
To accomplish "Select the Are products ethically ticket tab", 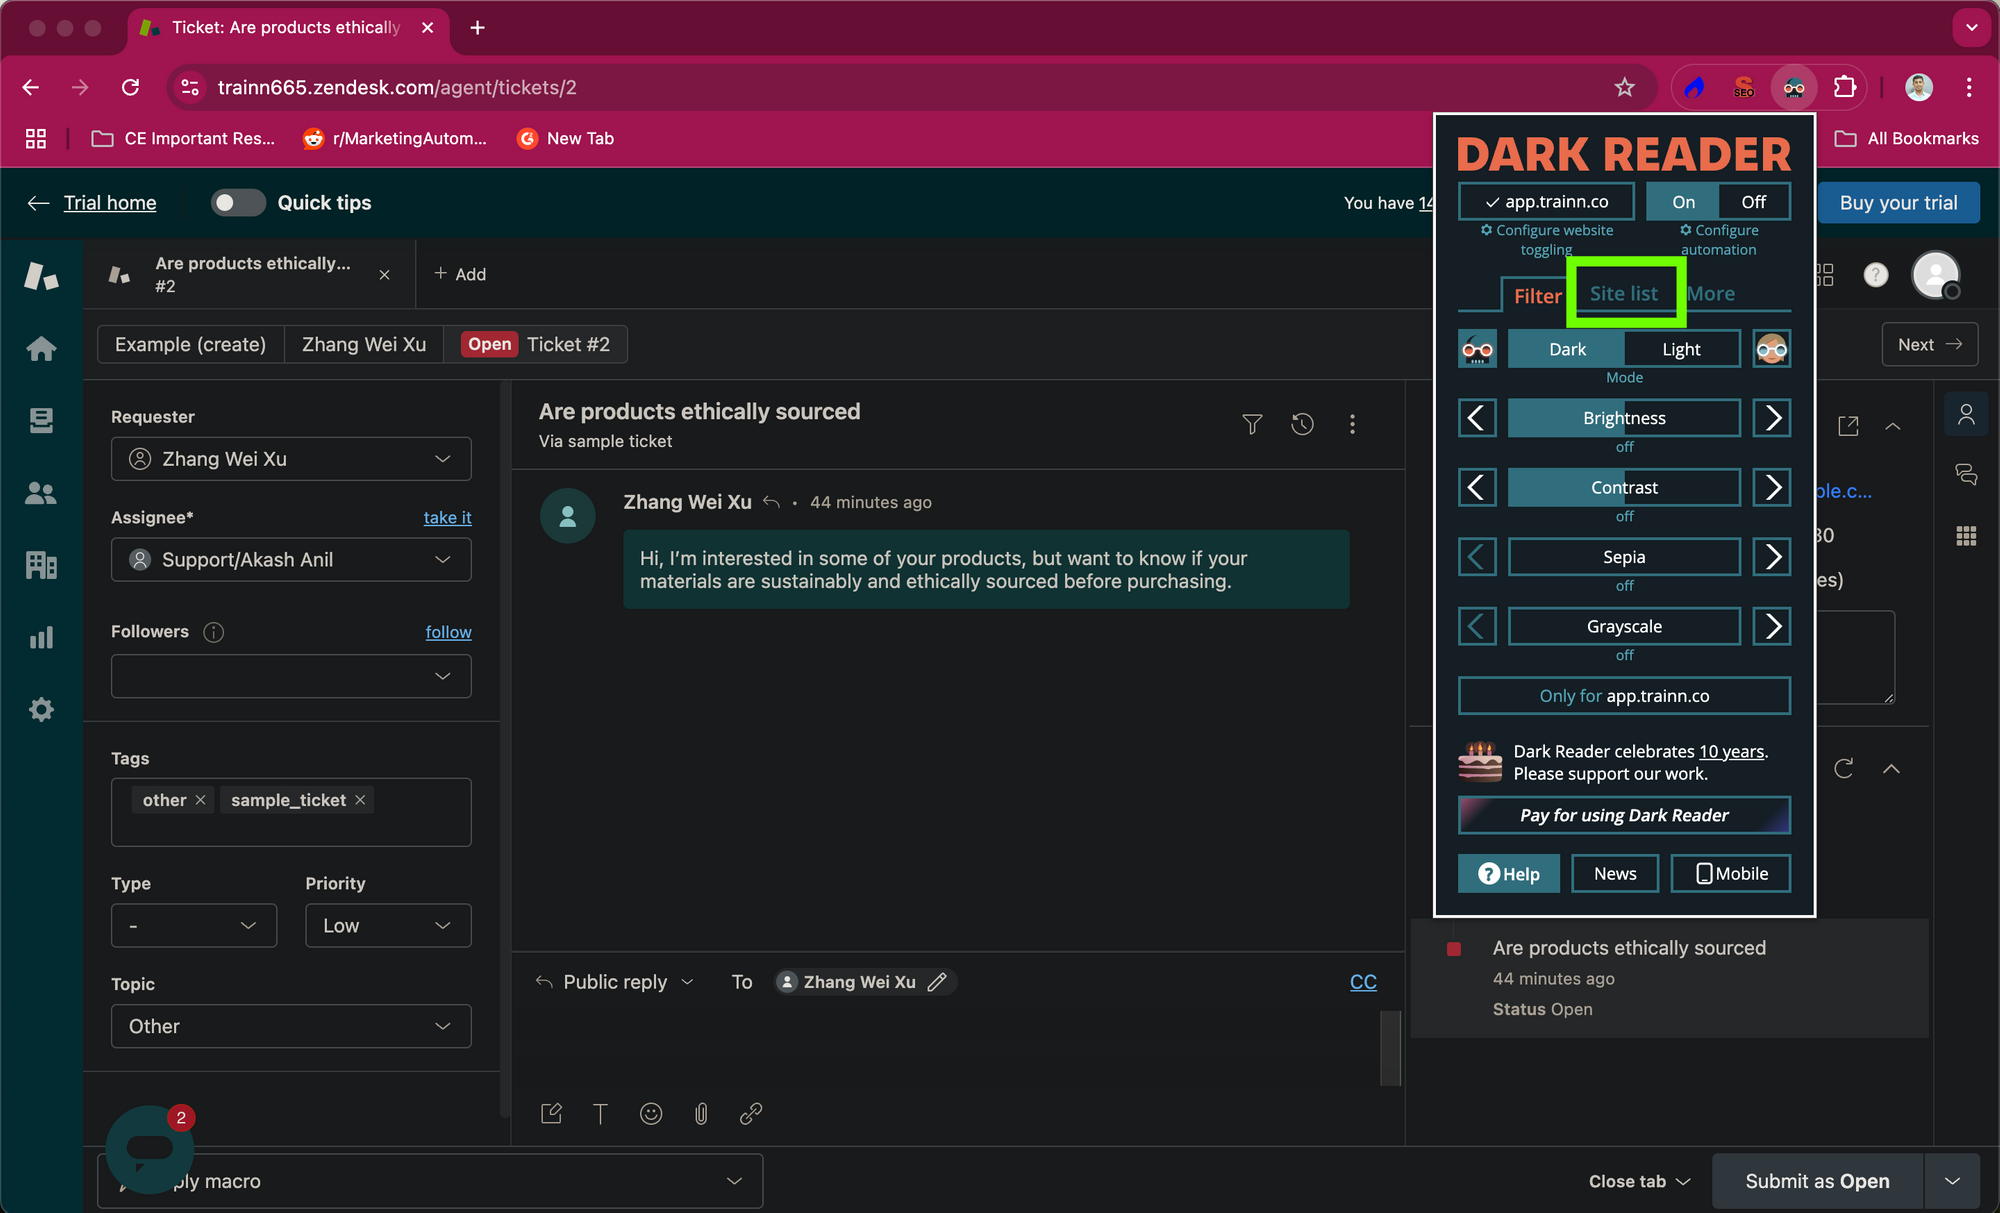I will pyautogui.click(x=250, y=274).
